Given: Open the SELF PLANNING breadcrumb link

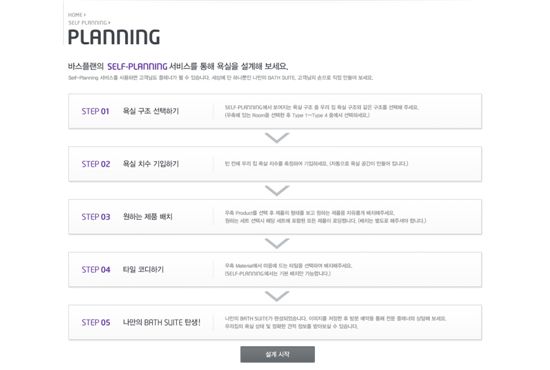Looking at the screenshot, I should (87, 23).
